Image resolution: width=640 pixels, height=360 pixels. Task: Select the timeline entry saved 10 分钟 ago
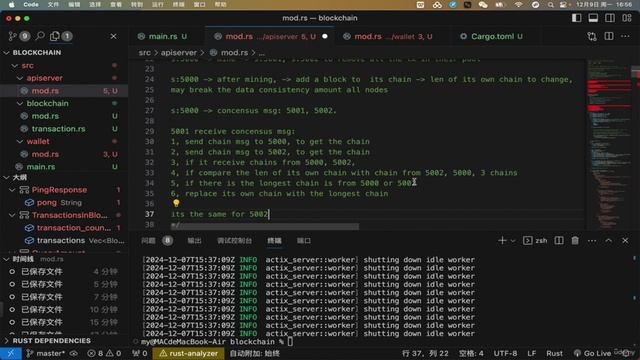pyautogui.click(x=64, y=310)
